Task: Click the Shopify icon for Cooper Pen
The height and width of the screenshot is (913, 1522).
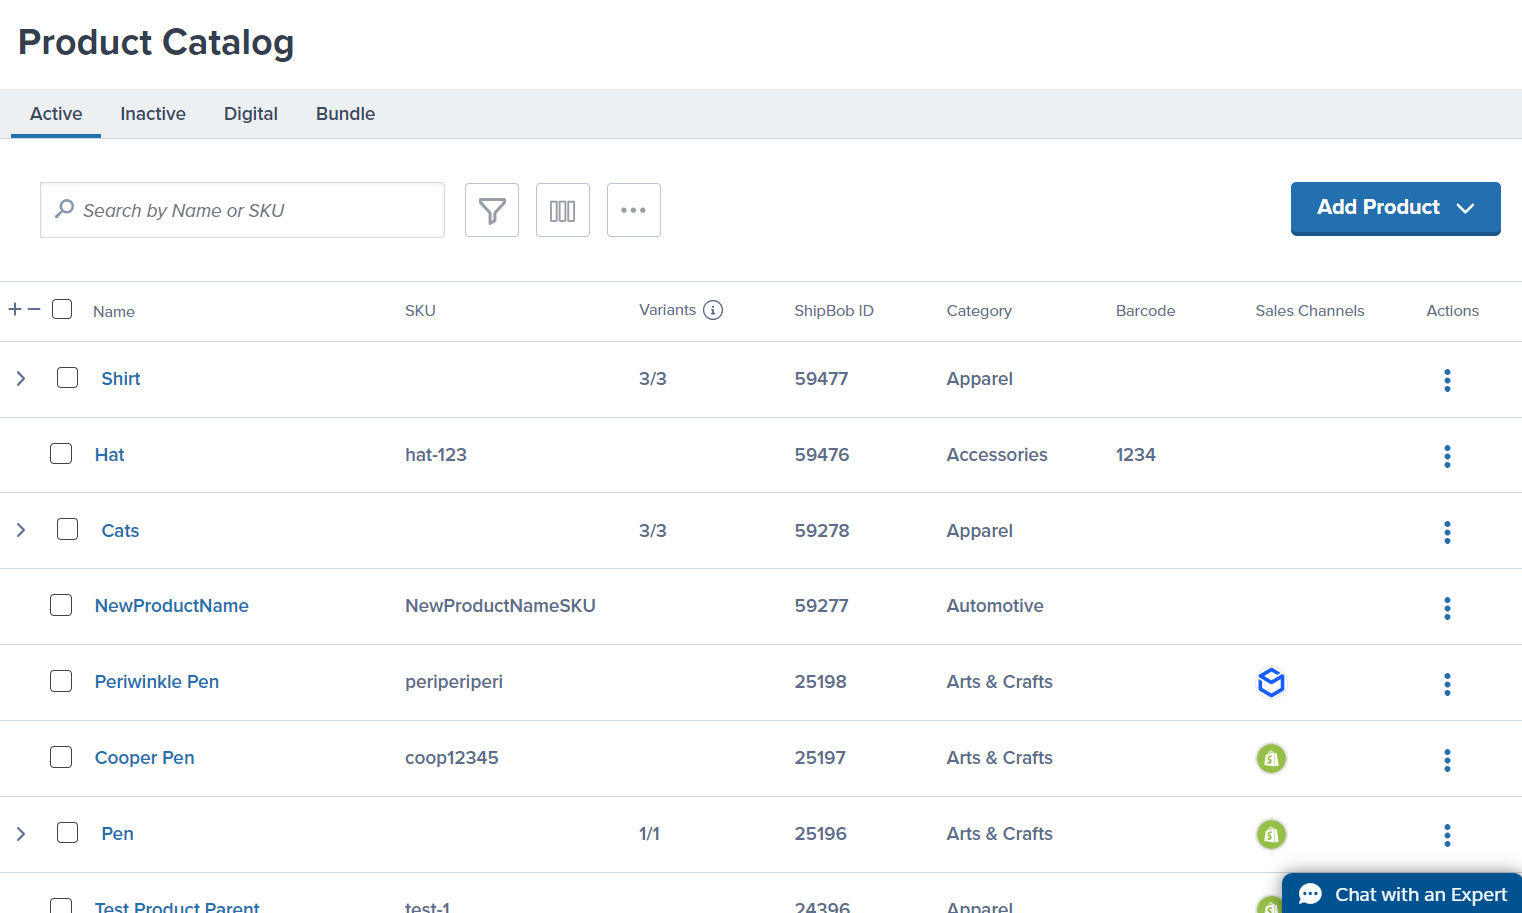Action: click(1270, 758)
